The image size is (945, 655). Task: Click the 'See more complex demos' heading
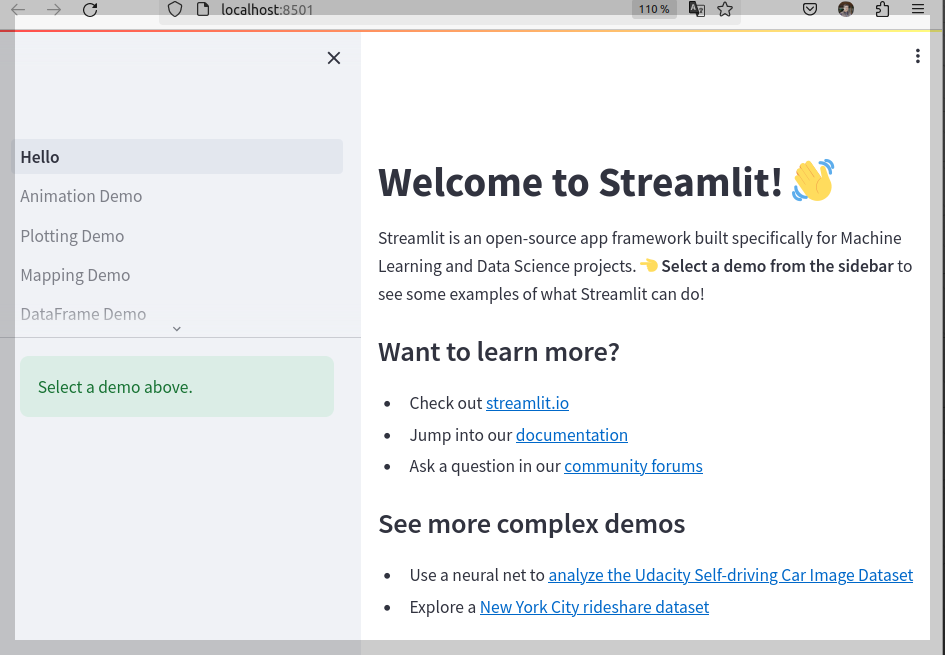[532, 524]
